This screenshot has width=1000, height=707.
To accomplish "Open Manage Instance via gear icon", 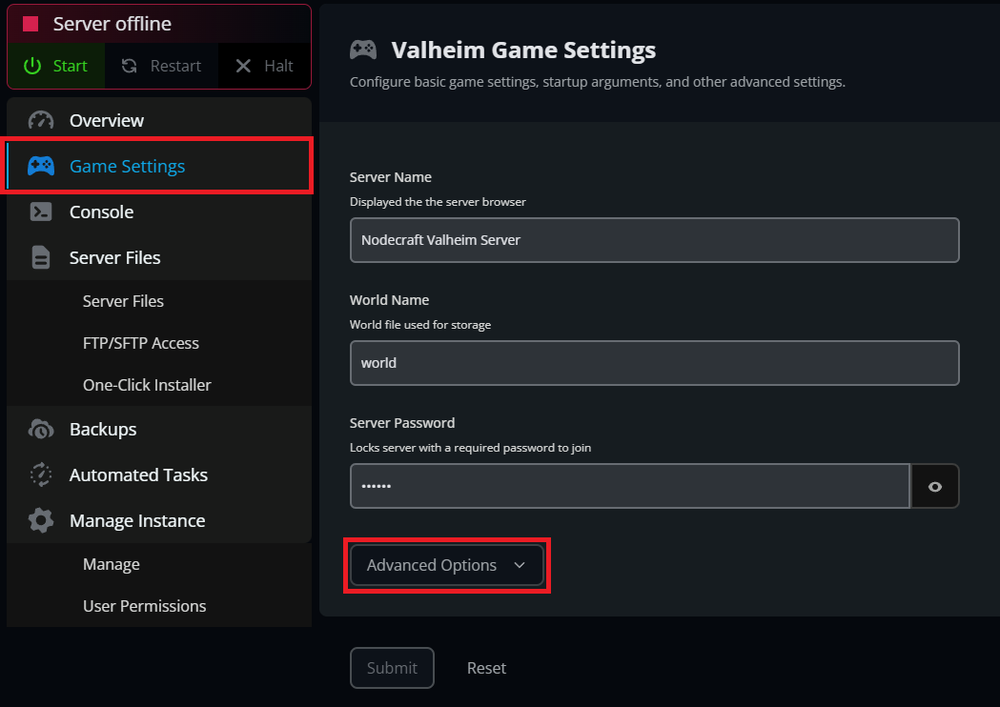I will coord(40,520).
